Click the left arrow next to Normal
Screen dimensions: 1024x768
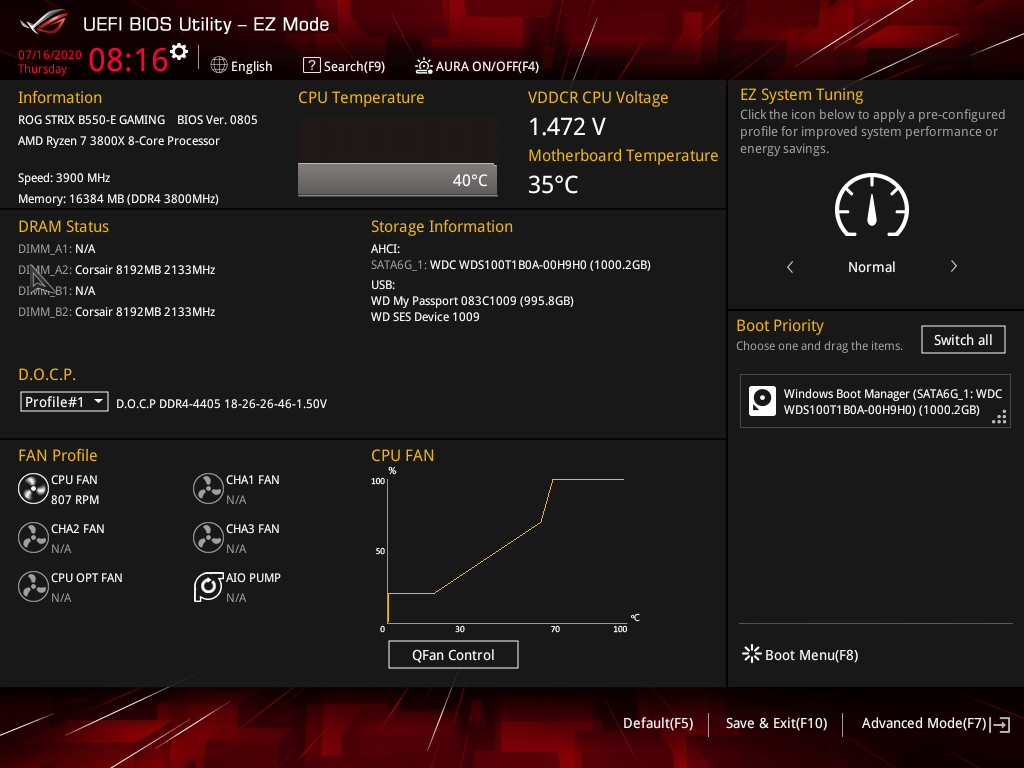(x=789, y=267)
